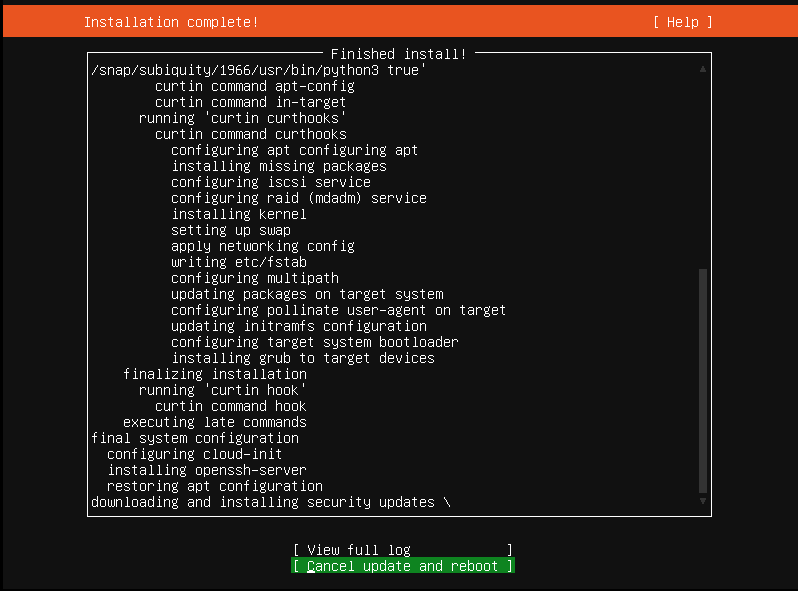Click the 'finalizing installation' log line
The height and width of the screenshot is (591, 798).
tap(215, 374)
